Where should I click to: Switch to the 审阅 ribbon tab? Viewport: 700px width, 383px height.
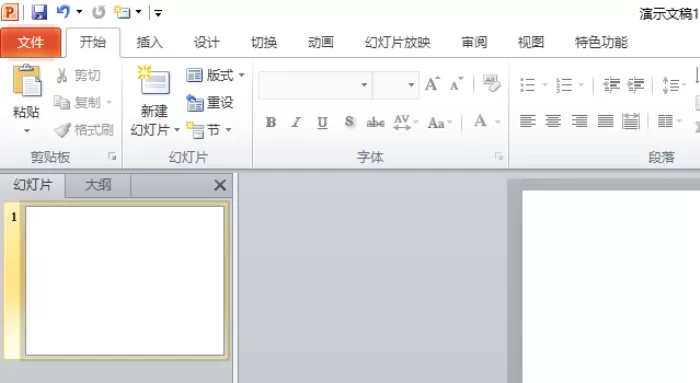[474, 42]
